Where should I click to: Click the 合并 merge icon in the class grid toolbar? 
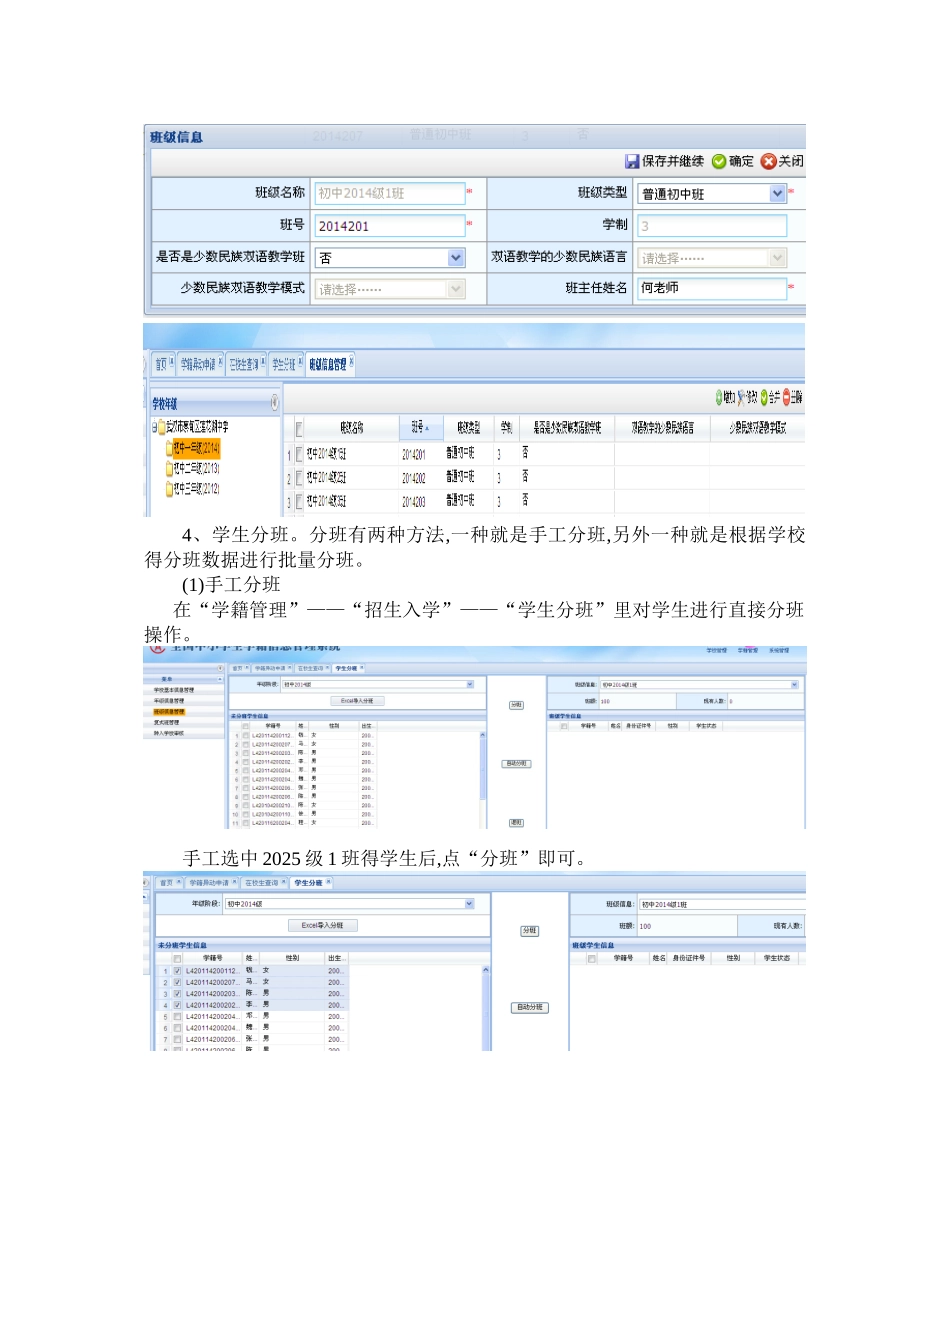[764, 398]
